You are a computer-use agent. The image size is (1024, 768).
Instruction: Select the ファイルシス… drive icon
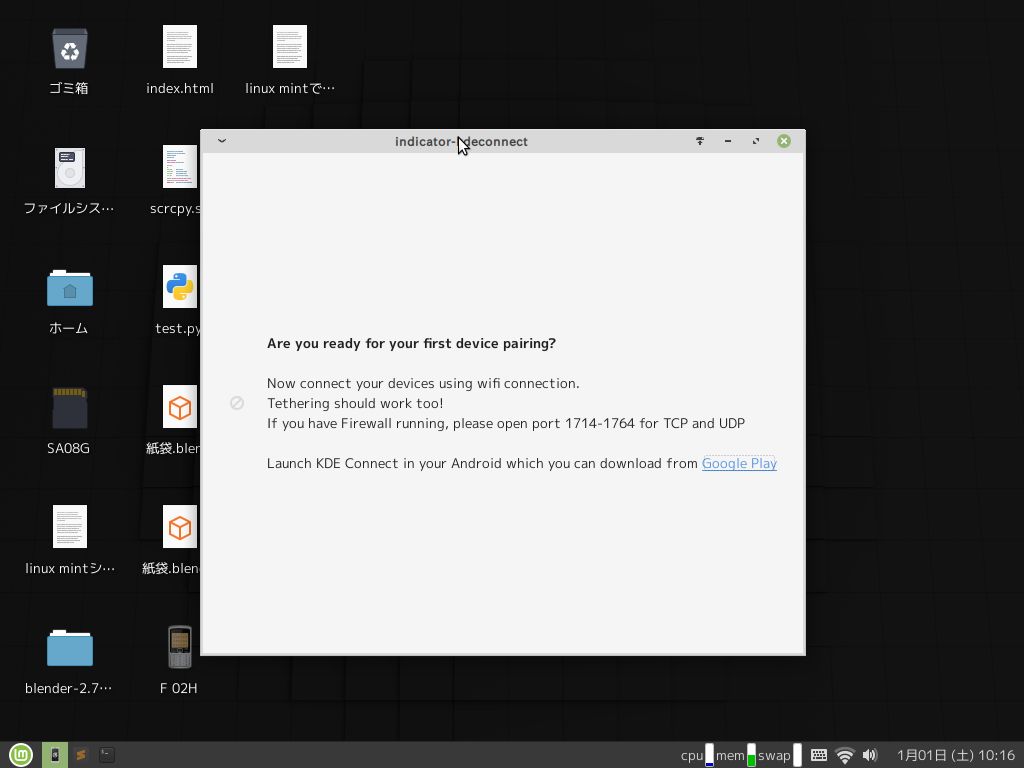click(x=69, y=167)
